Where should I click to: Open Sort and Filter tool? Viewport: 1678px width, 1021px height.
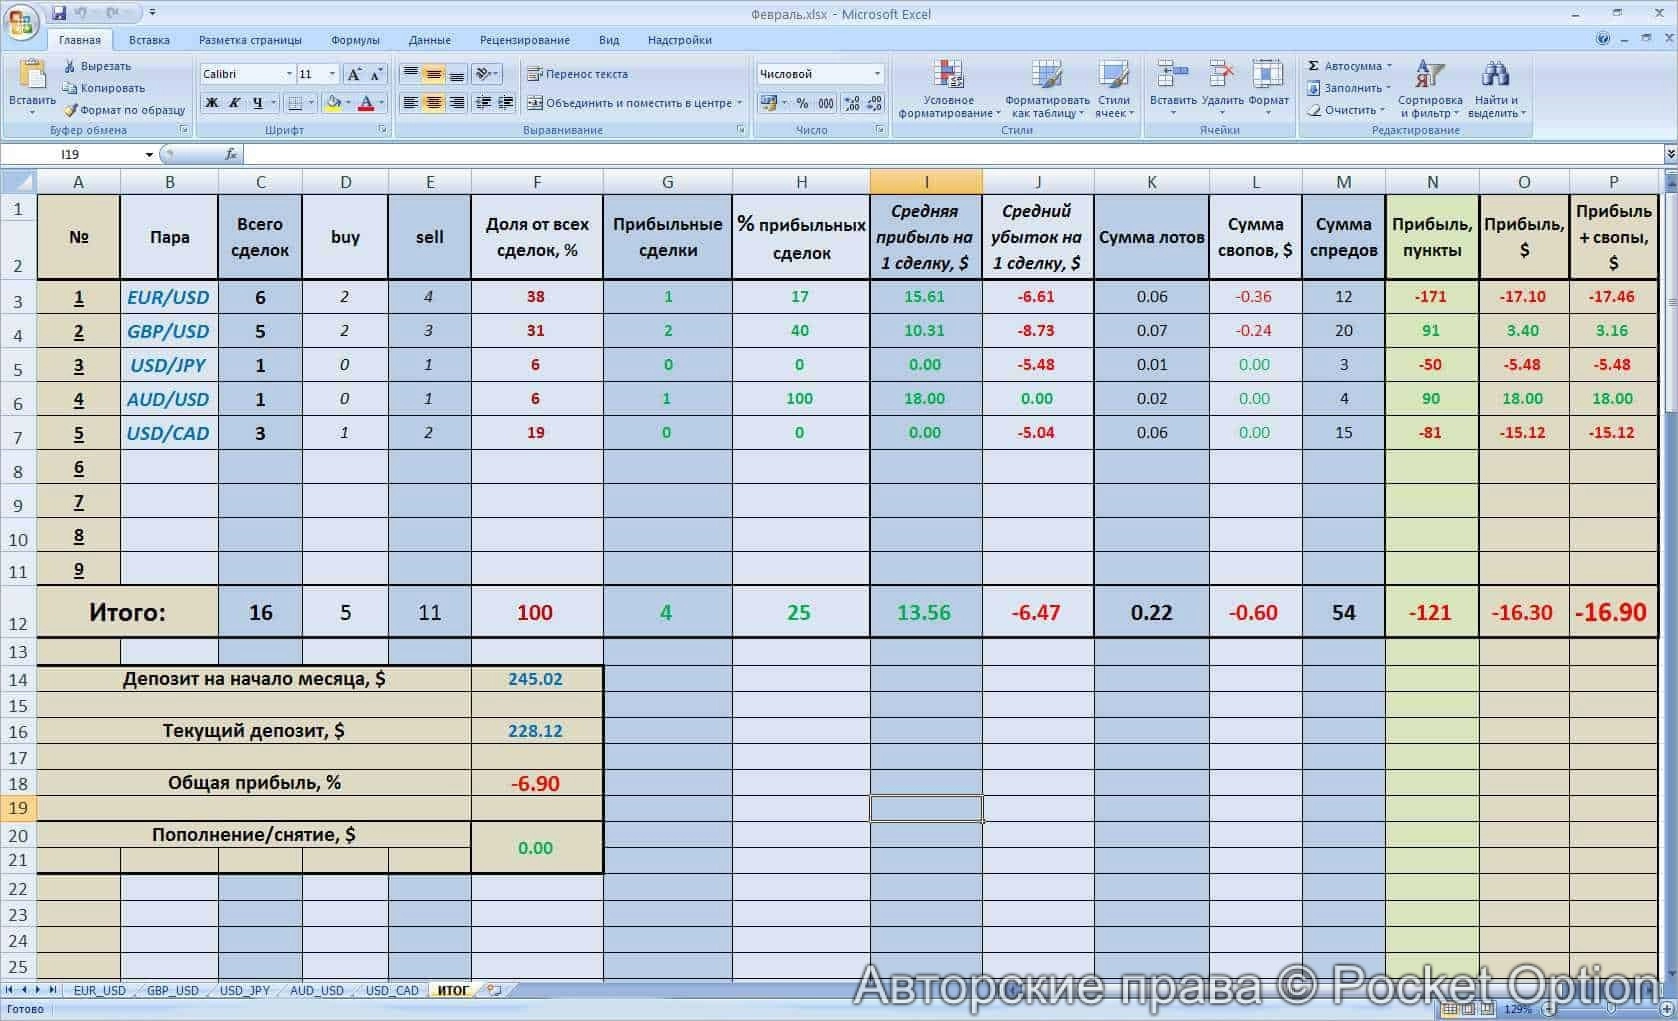coord(1429,88)
